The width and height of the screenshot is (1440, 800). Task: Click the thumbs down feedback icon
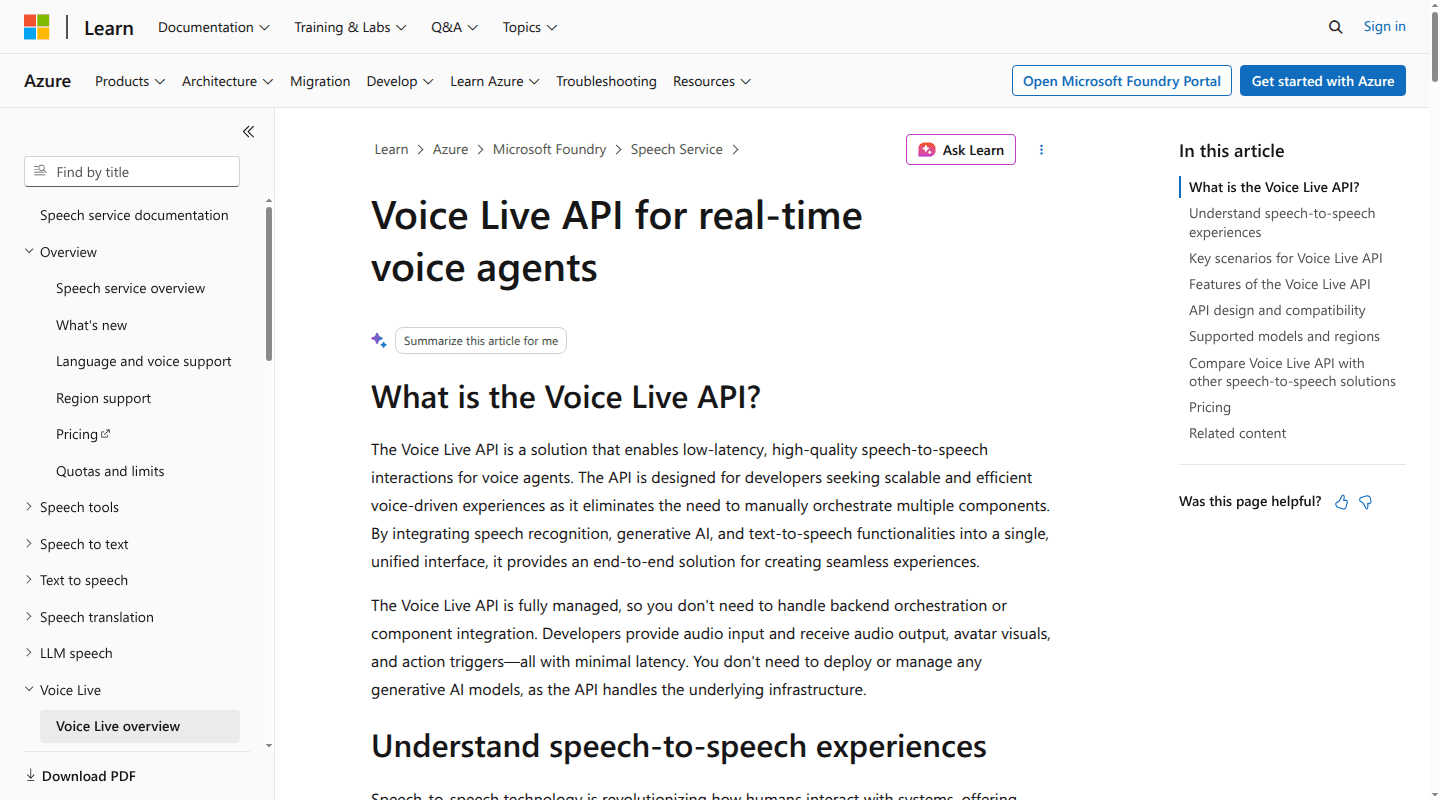[1366, 502]
